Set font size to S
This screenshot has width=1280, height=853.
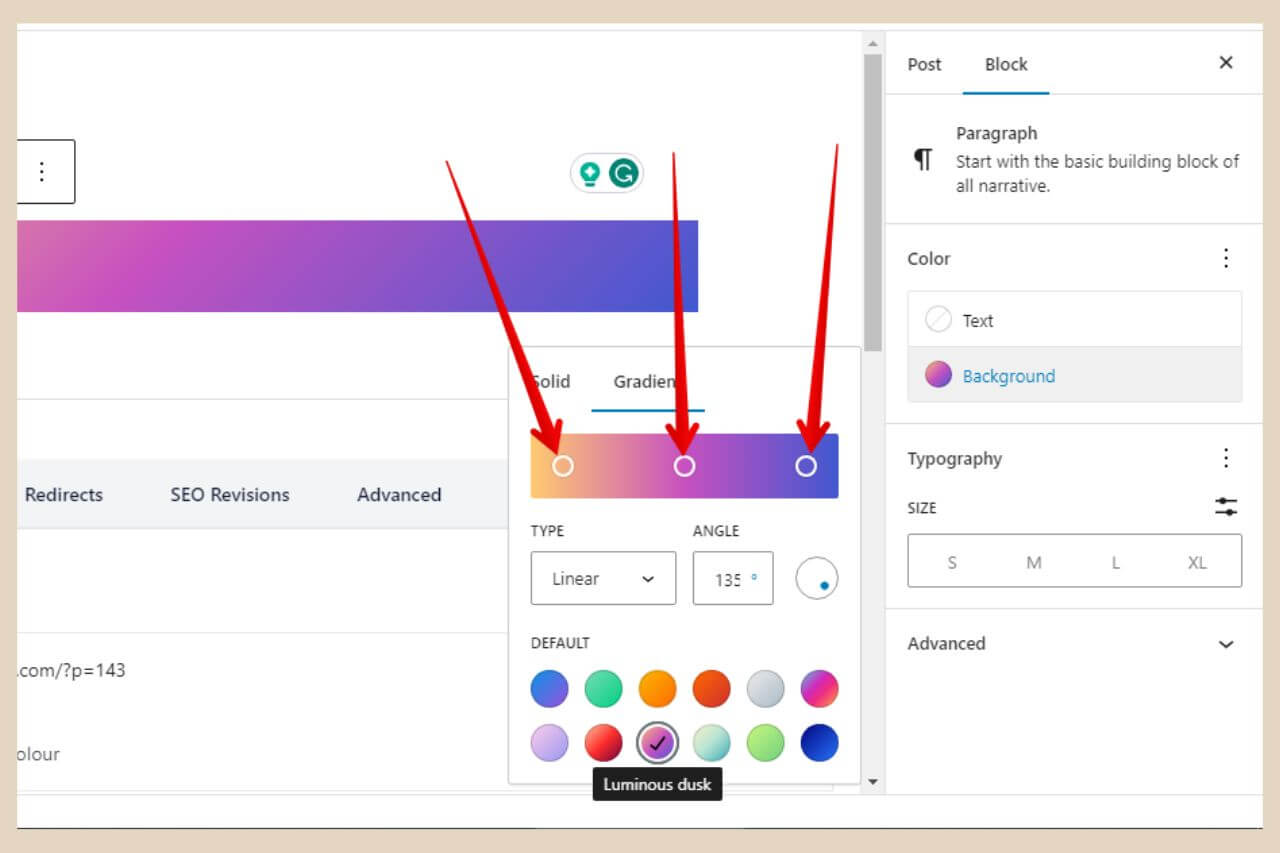951,562
